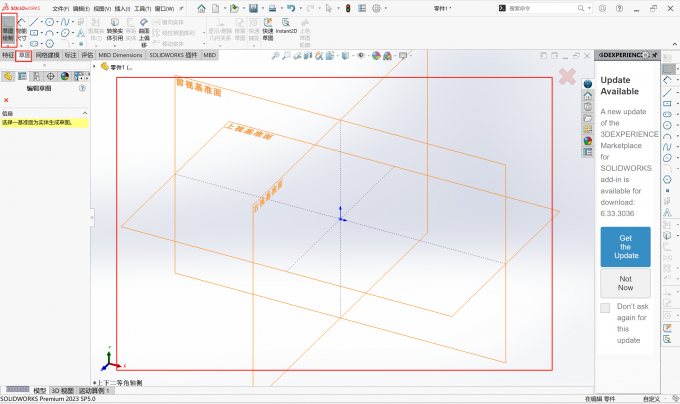Screen dimensions: 680x404
Task: Select the sketch Text tool (A icon)
Action: (x=81, y=33)
